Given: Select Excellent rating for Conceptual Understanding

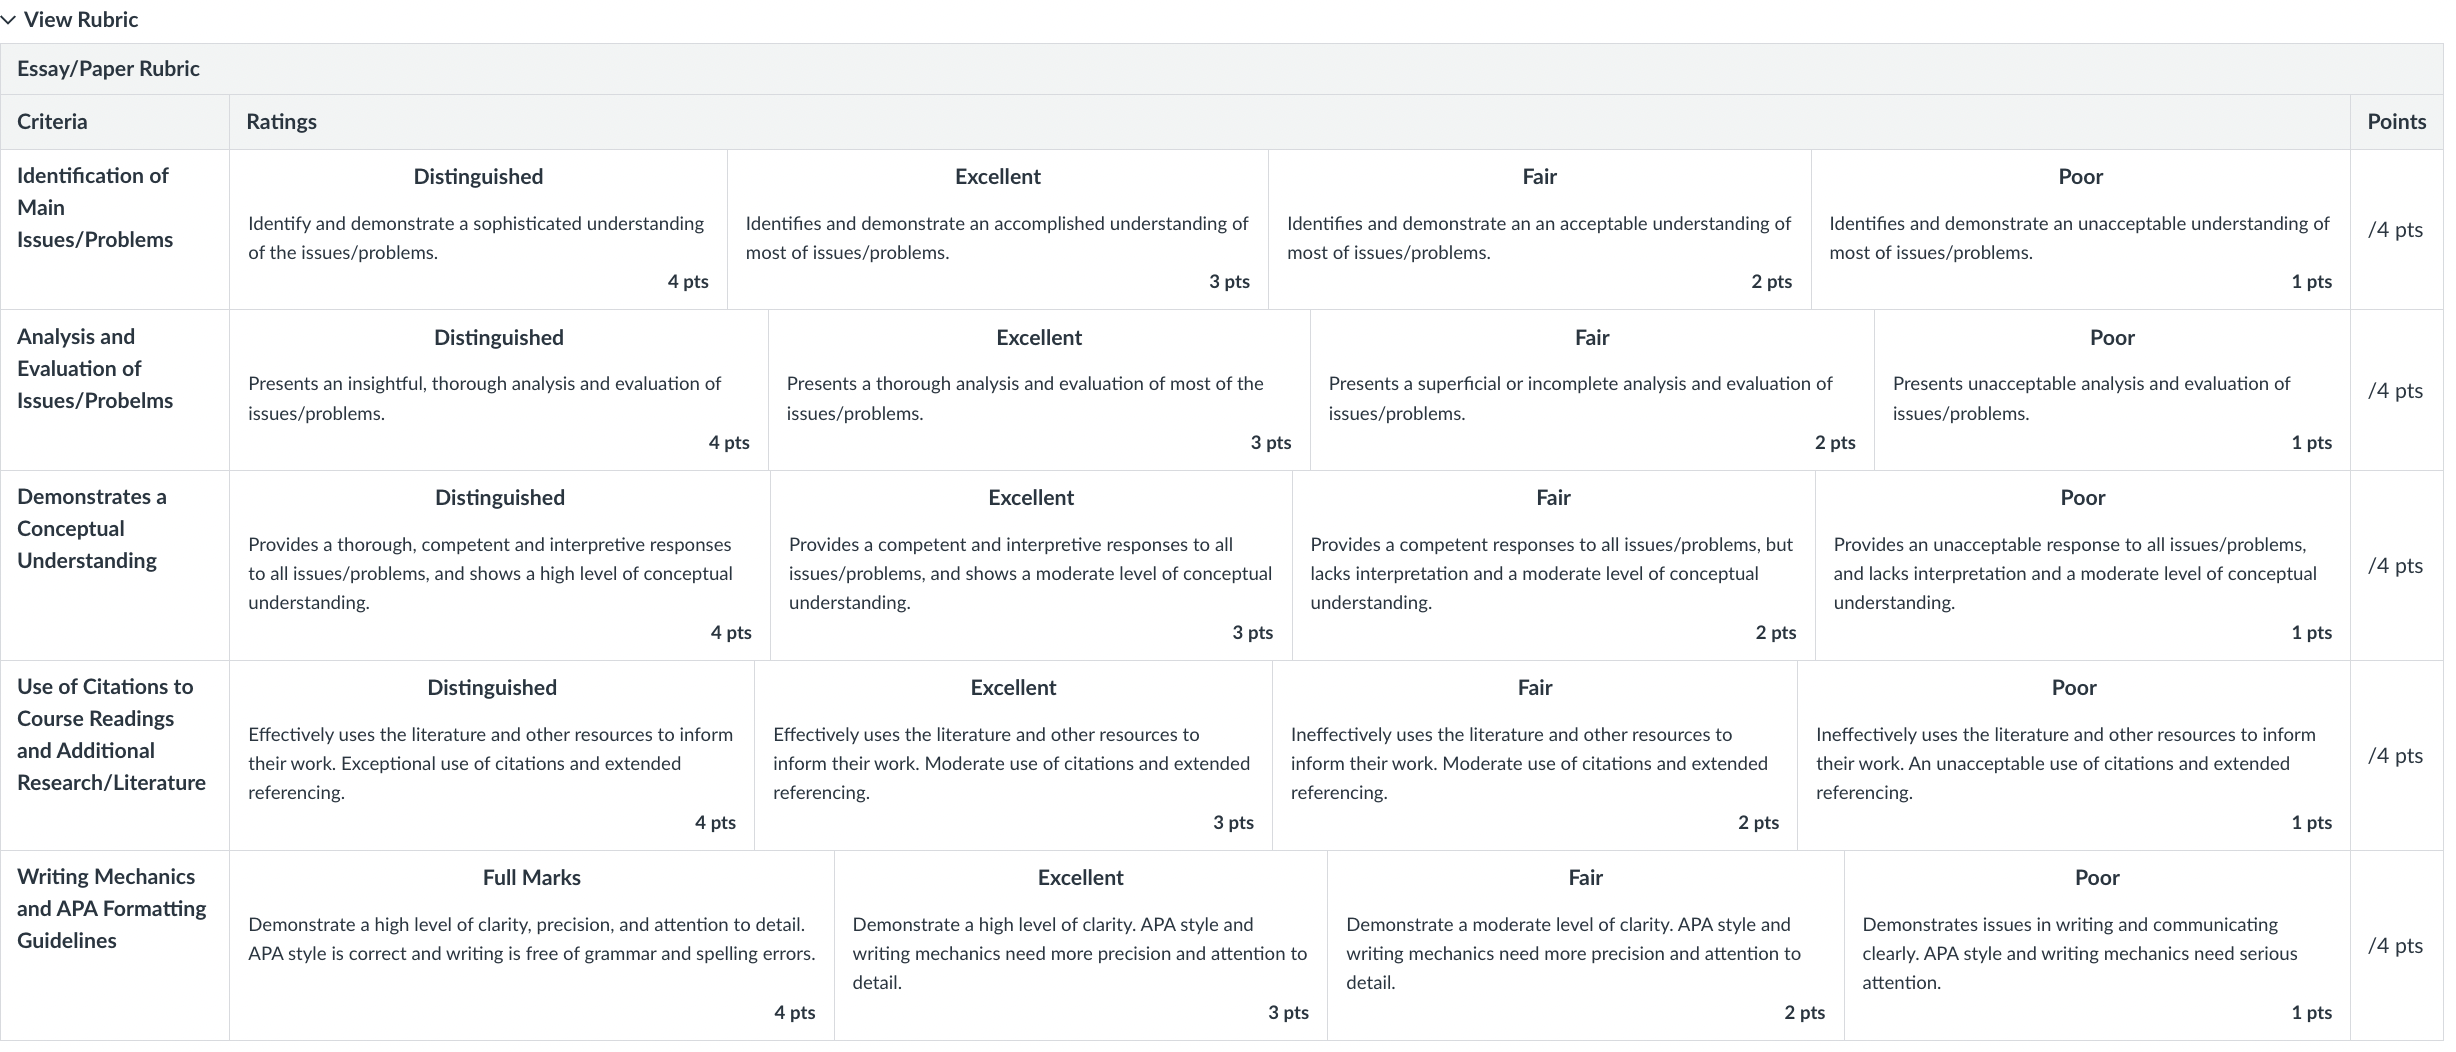Looking at the screenshot, I should click(x=1031, y=565).
